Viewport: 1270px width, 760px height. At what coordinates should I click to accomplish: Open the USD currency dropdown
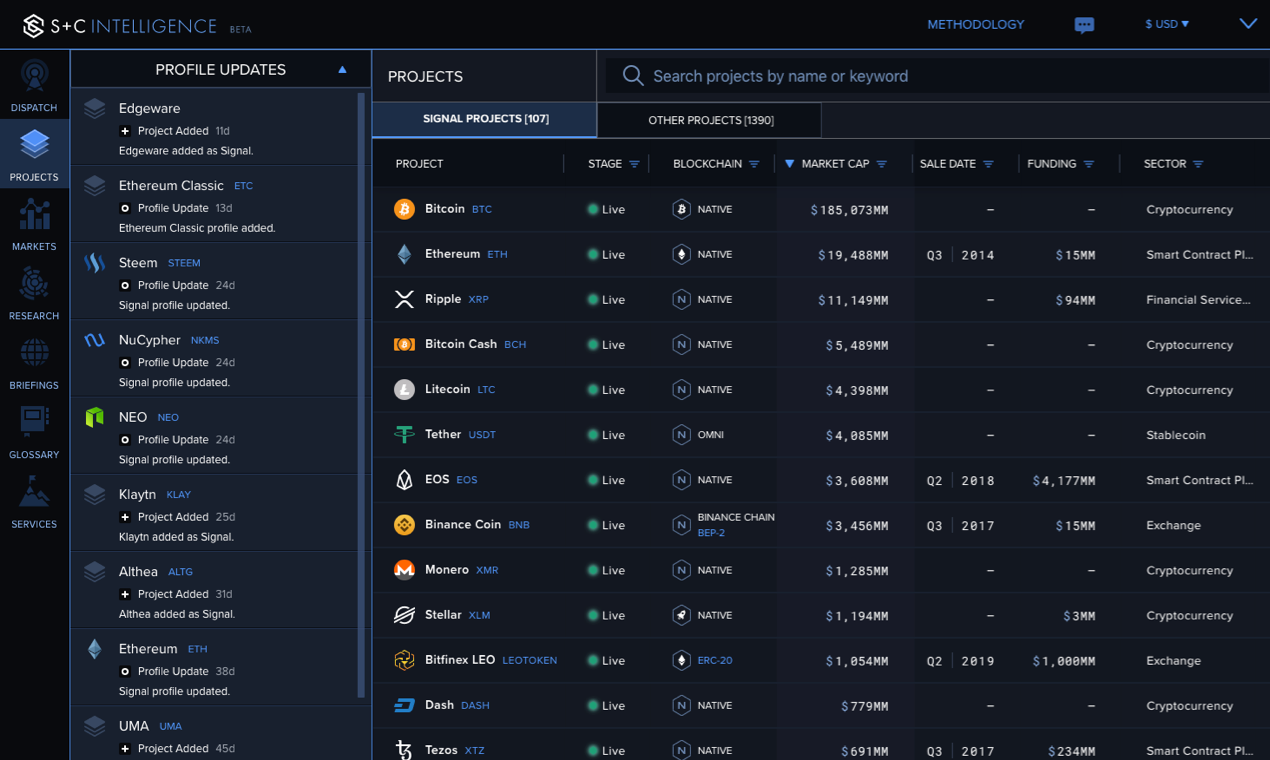point(1167,24)
